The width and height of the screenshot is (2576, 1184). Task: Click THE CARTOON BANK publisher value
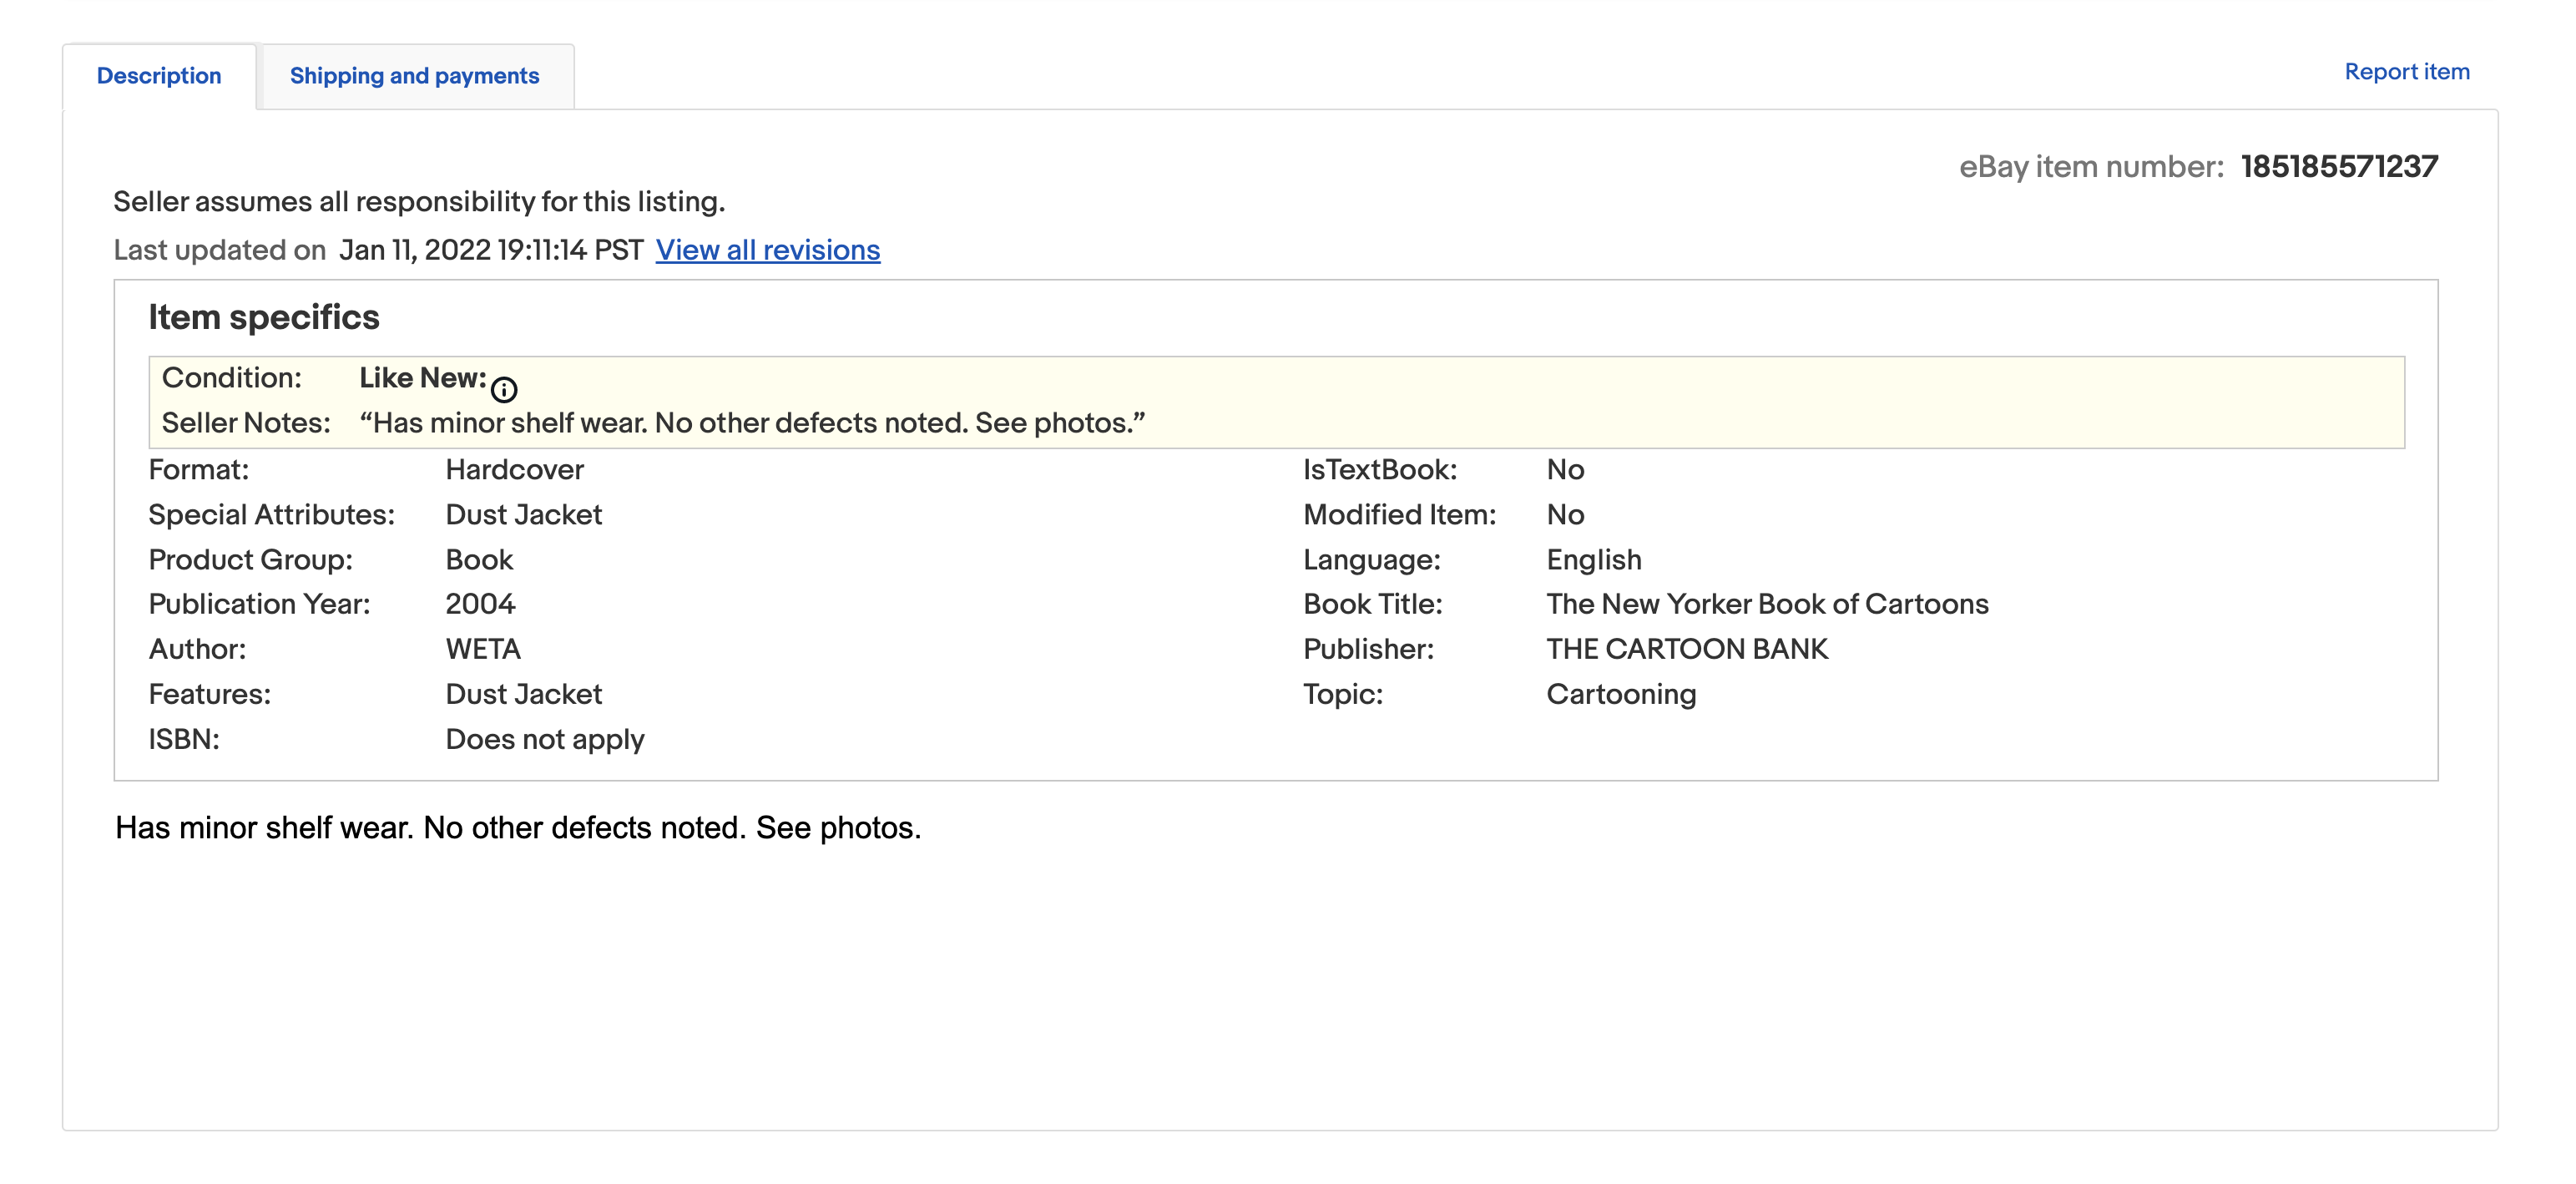(1687, 649)
